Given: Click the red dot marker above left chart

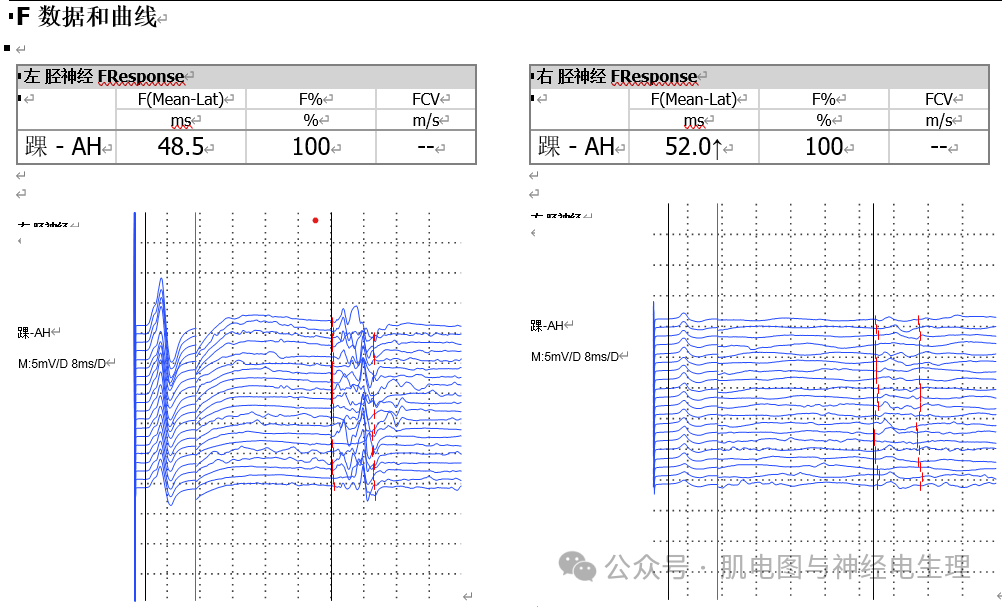Looking at the screenshot, I should point(315,220).
